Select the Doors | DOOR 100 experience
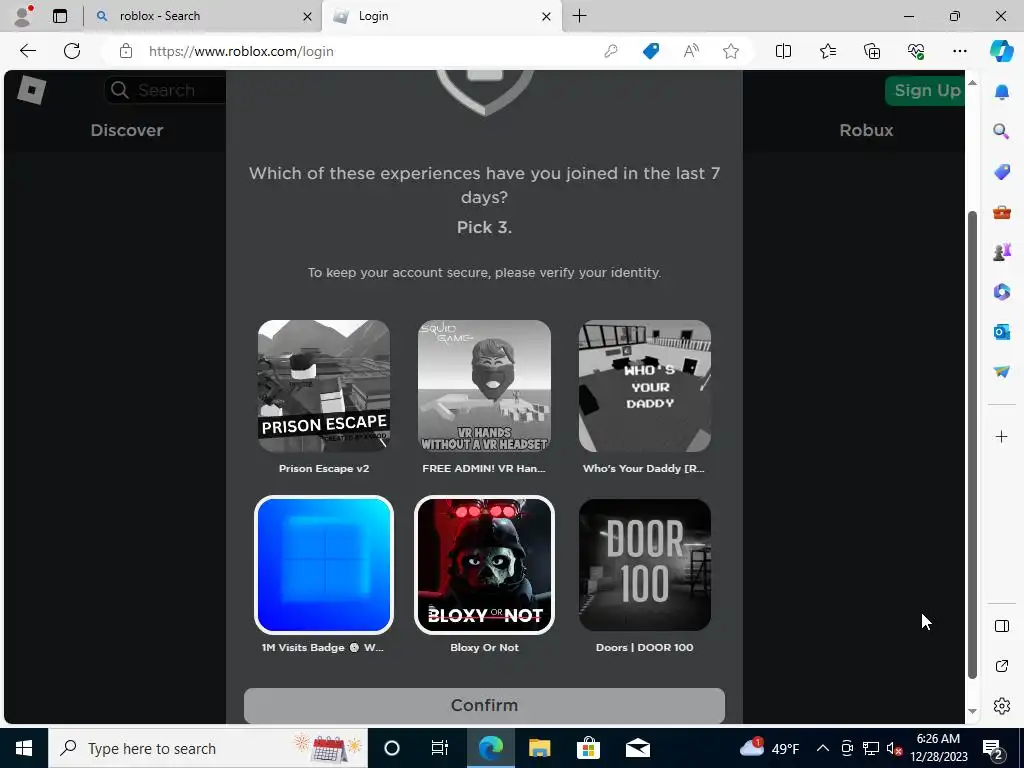 point(645,565)
